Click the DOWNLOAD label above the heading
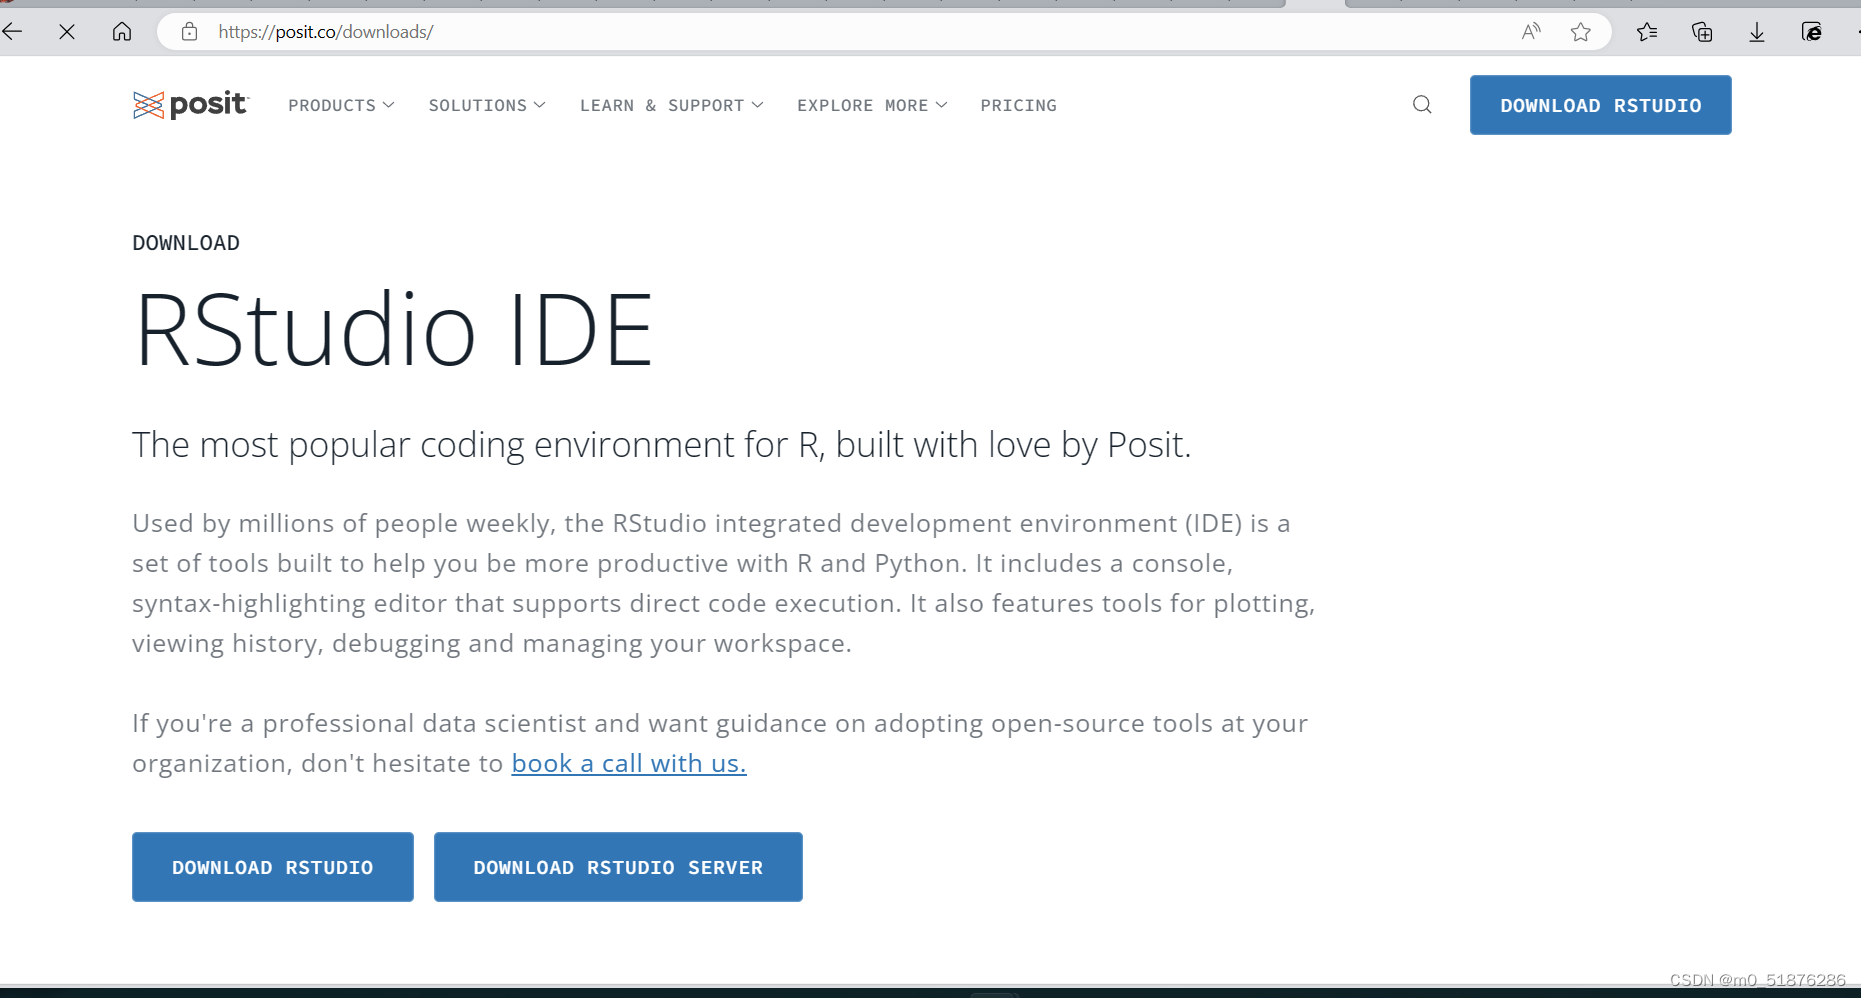This screenshot has height=998, width=1861. point(186,243)
